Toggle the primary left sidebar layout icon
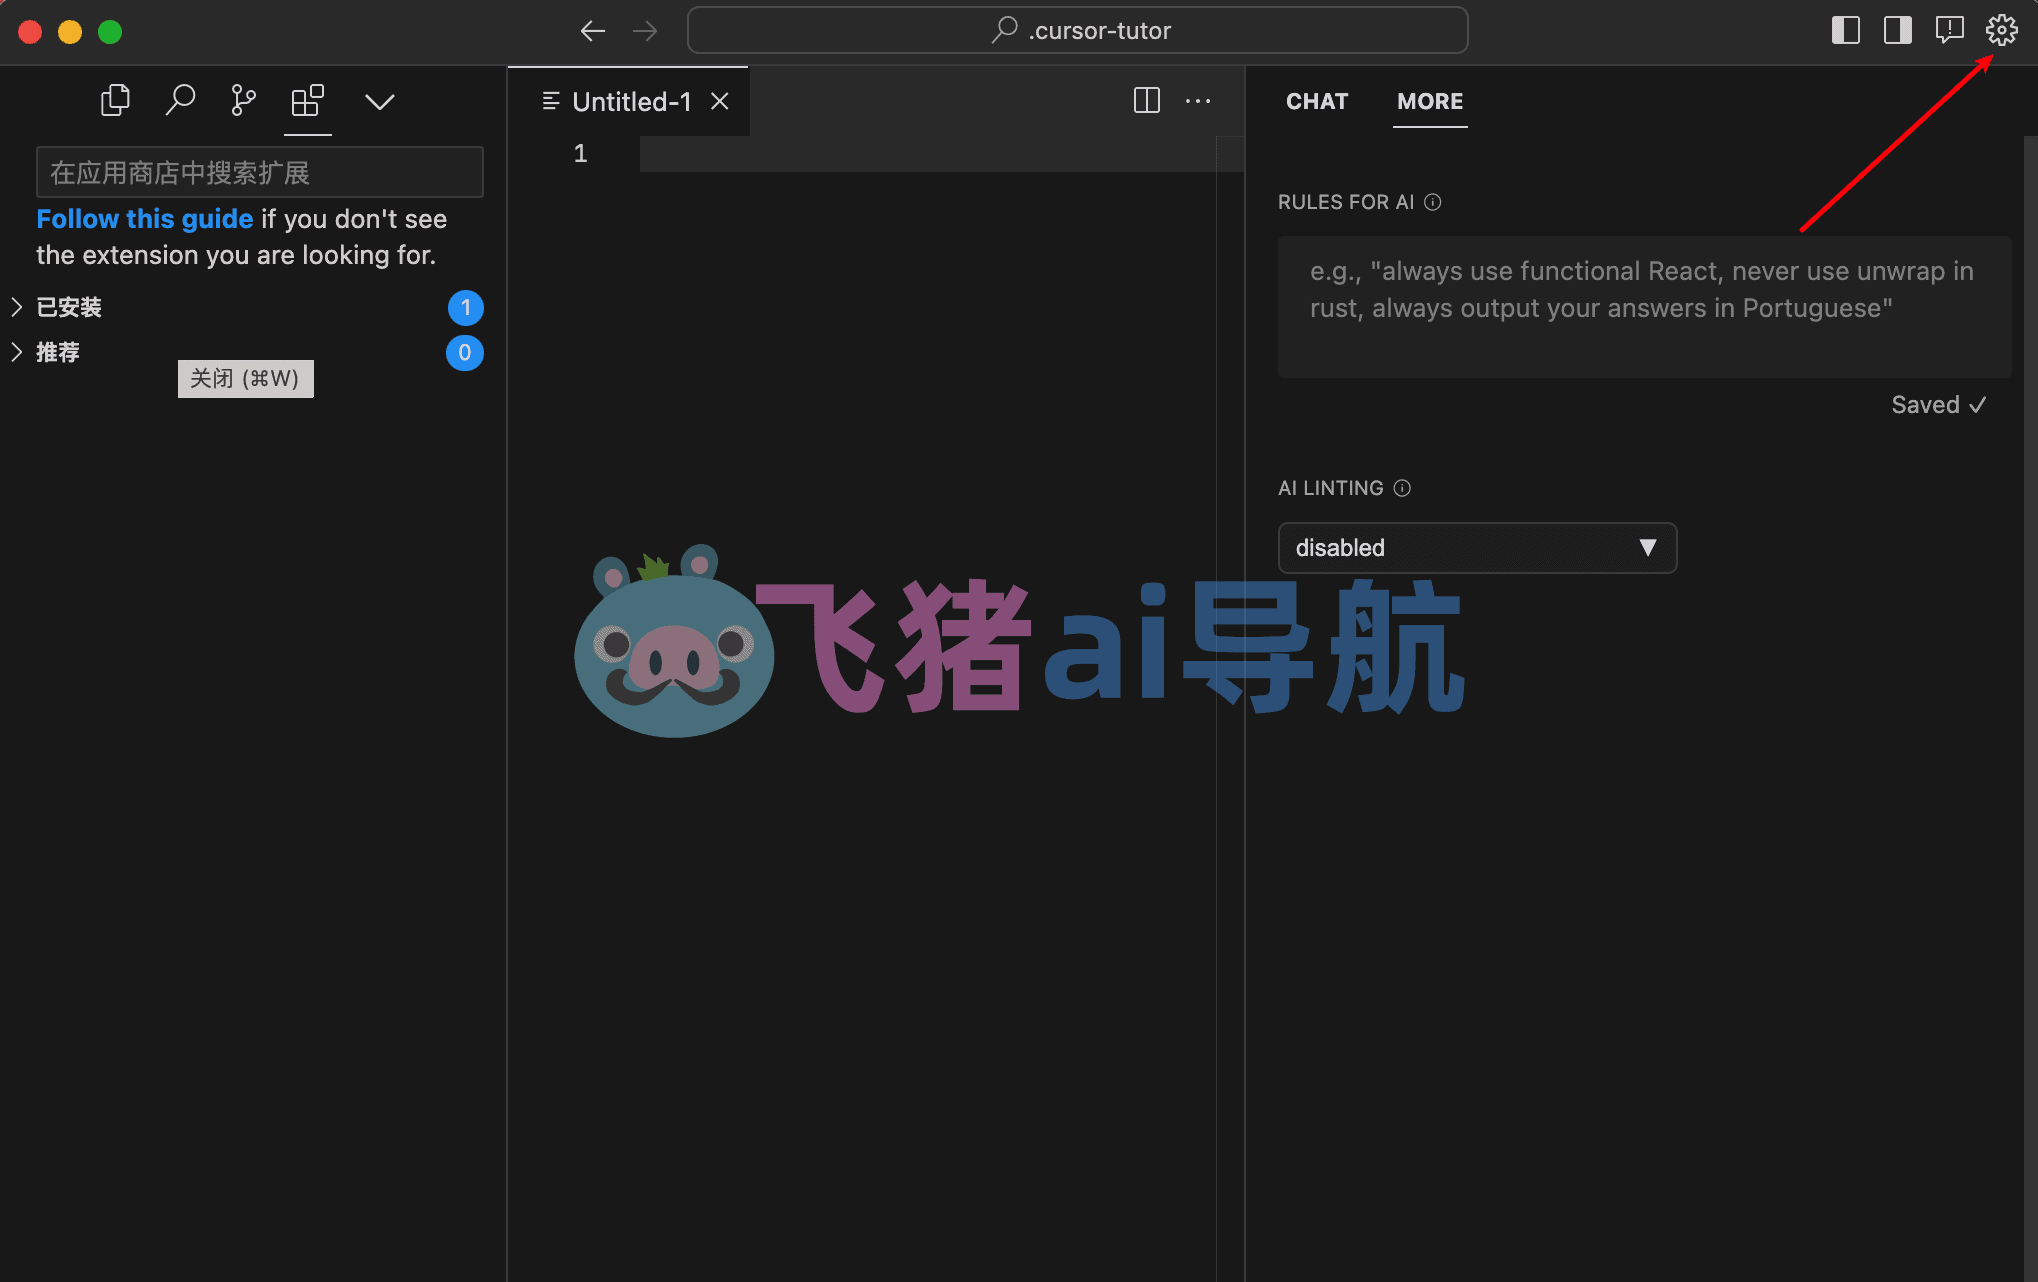Image resolution: width=2038 pixels, height=1282 pixels. pyautogui.click(x=1846, y=30)
